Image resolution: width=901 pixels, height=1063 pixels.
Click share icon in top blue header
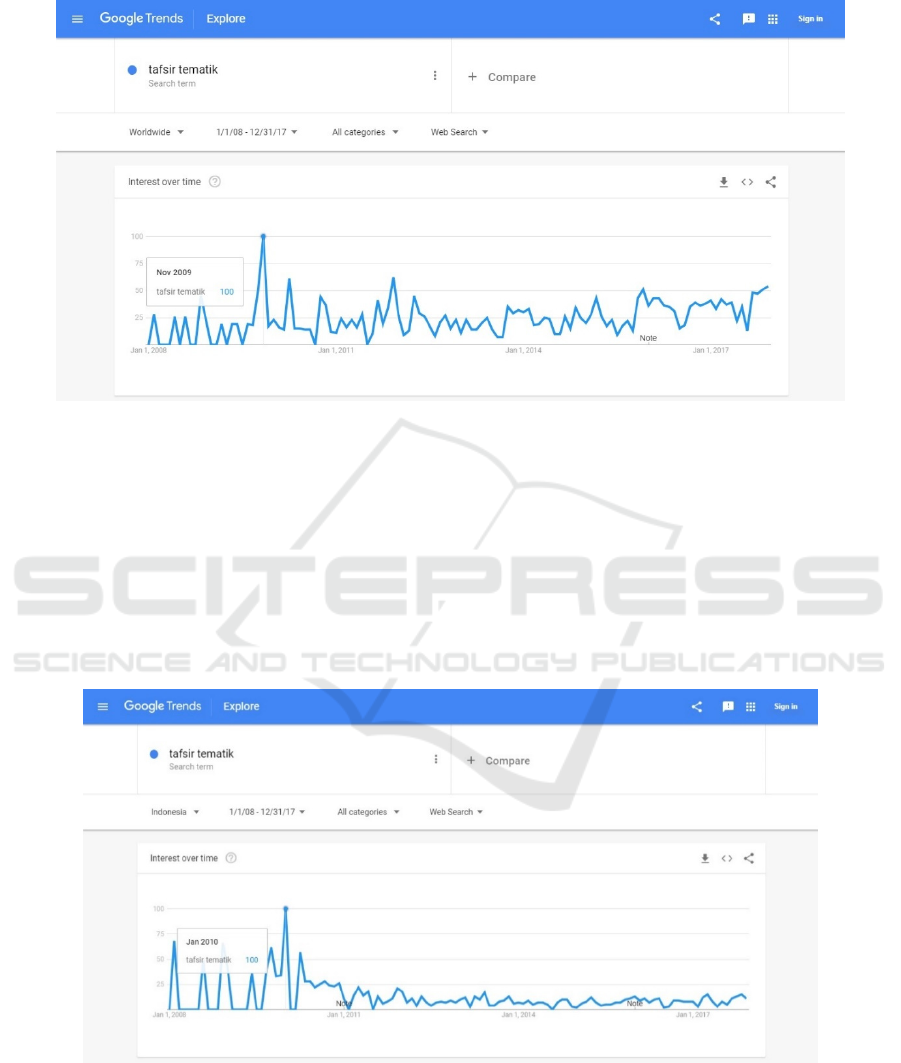715,19
